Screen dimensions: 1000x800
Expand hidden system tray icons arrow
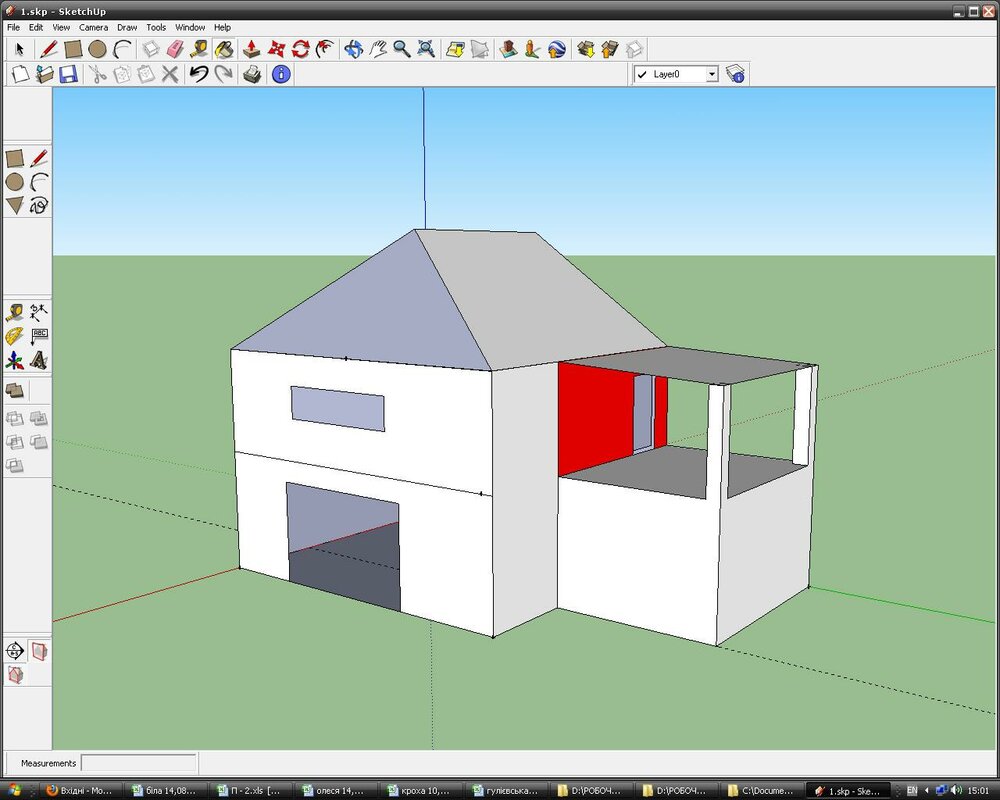coord(928,790)
